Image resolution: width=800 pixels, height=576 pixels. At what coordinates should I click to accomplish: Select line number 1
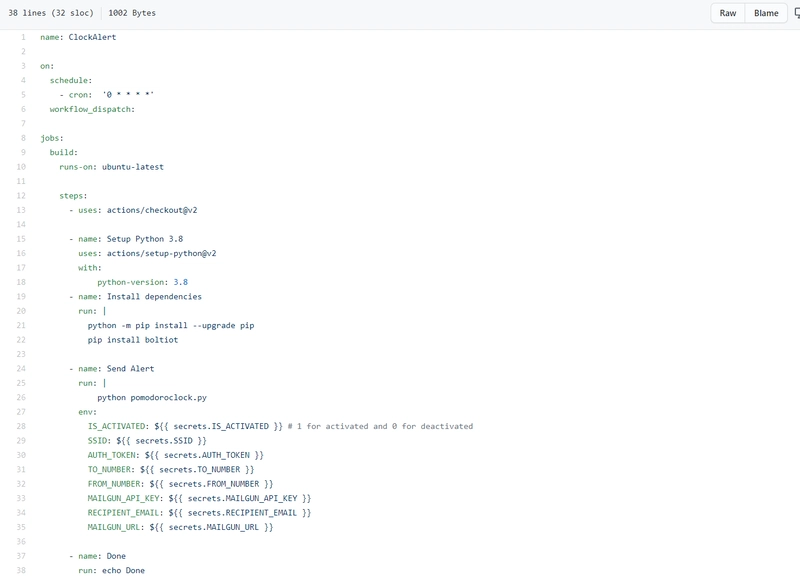coord(22,37)
